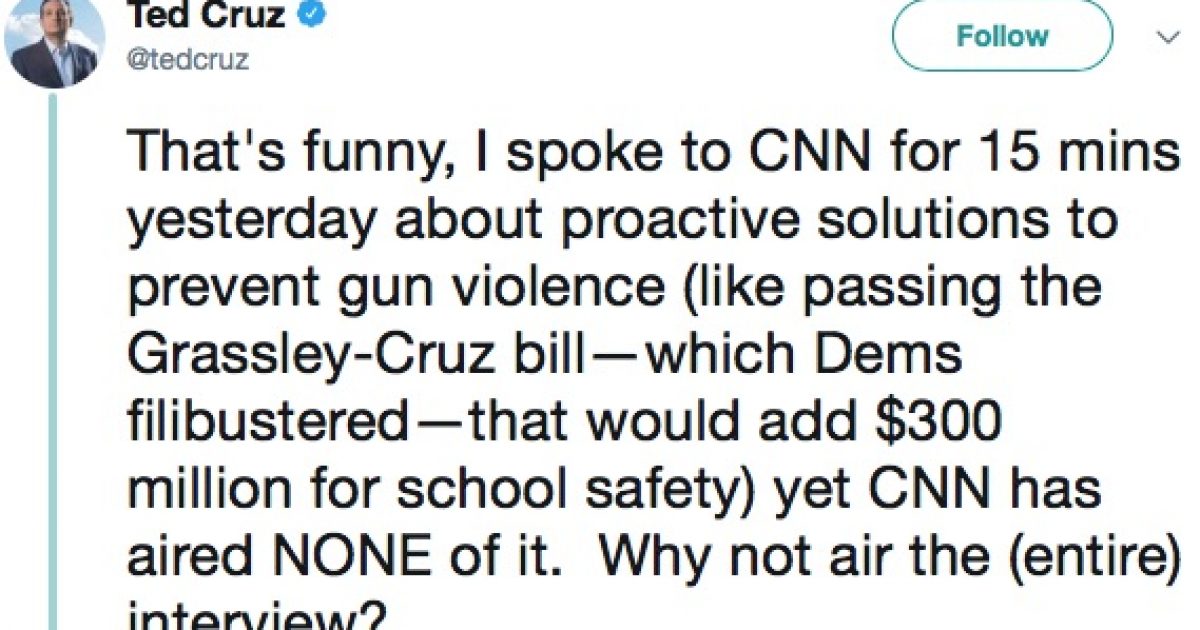
Task: Click the partially visible "interview?" line
Action: click(x=256, y=617)
